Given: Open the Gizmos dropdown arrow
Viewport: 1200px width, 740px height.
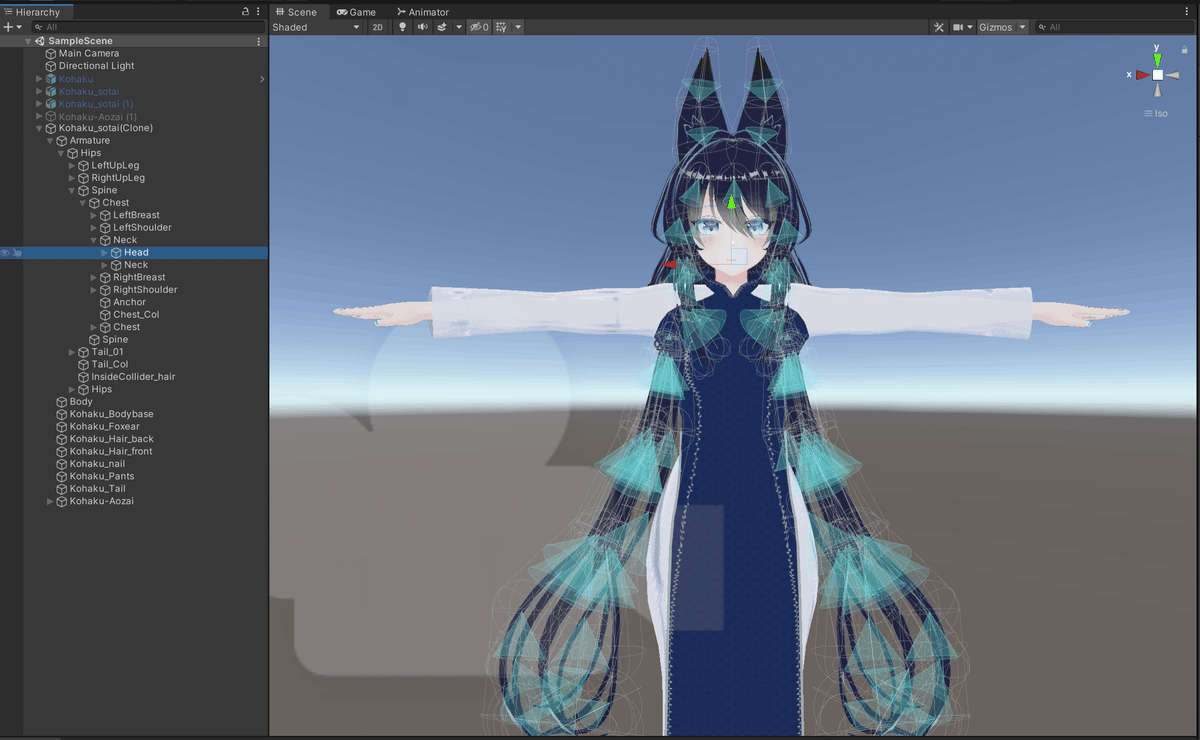Looking at the screenshot, I should coord(1022,27).
